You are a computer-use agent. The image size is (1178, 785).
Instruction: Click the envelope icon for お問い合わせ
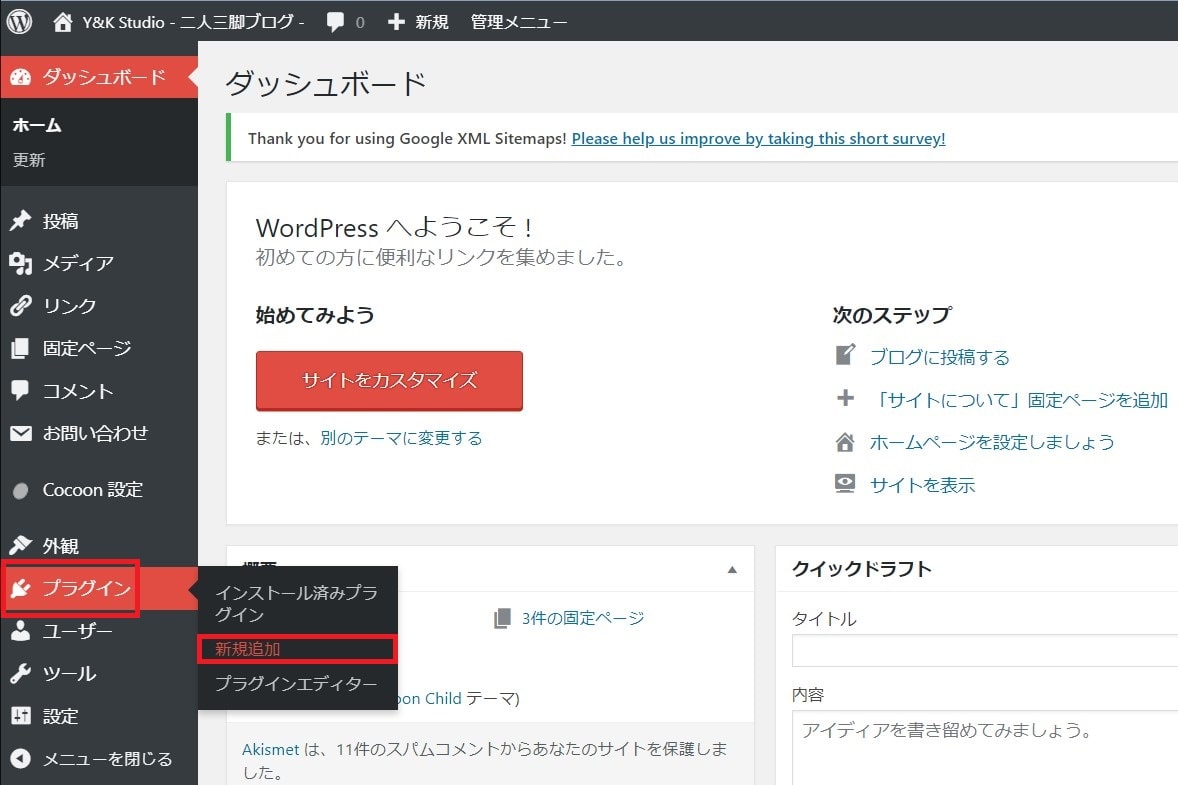click(x=21, y=433)
